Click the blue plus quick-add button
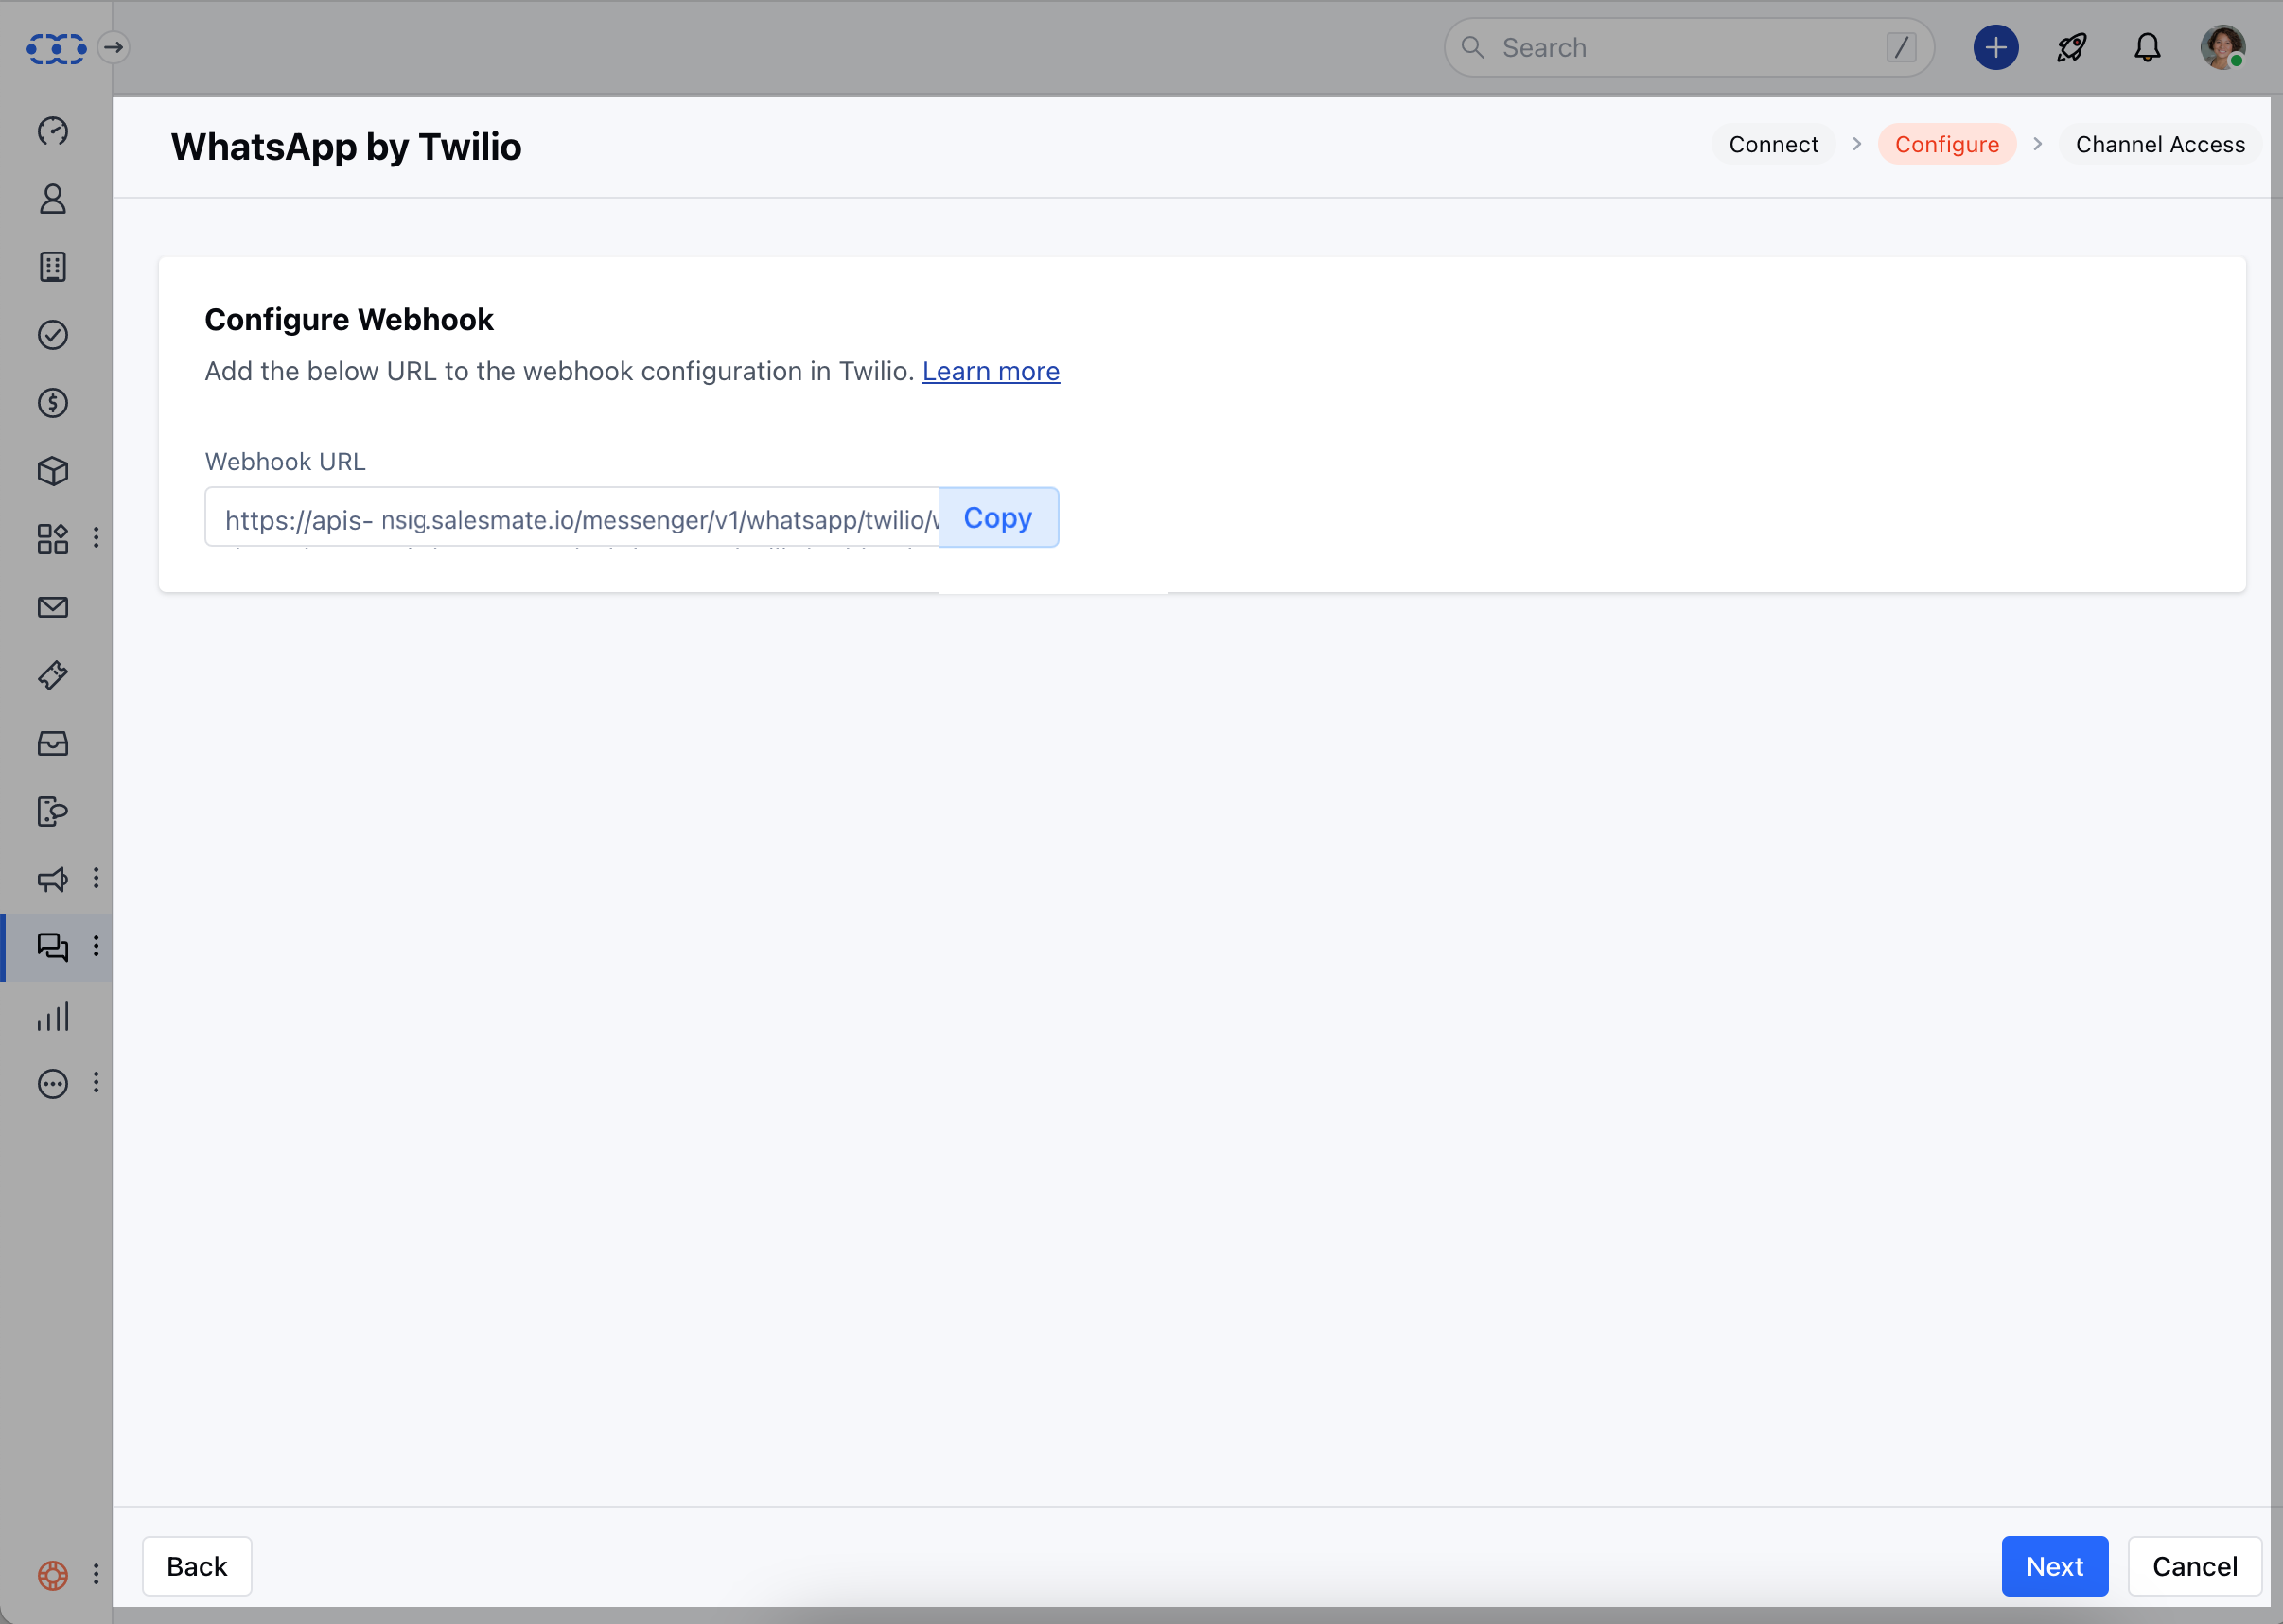The height and width of the screenshot is (1624, 2283). click(x=1995, y=47)
